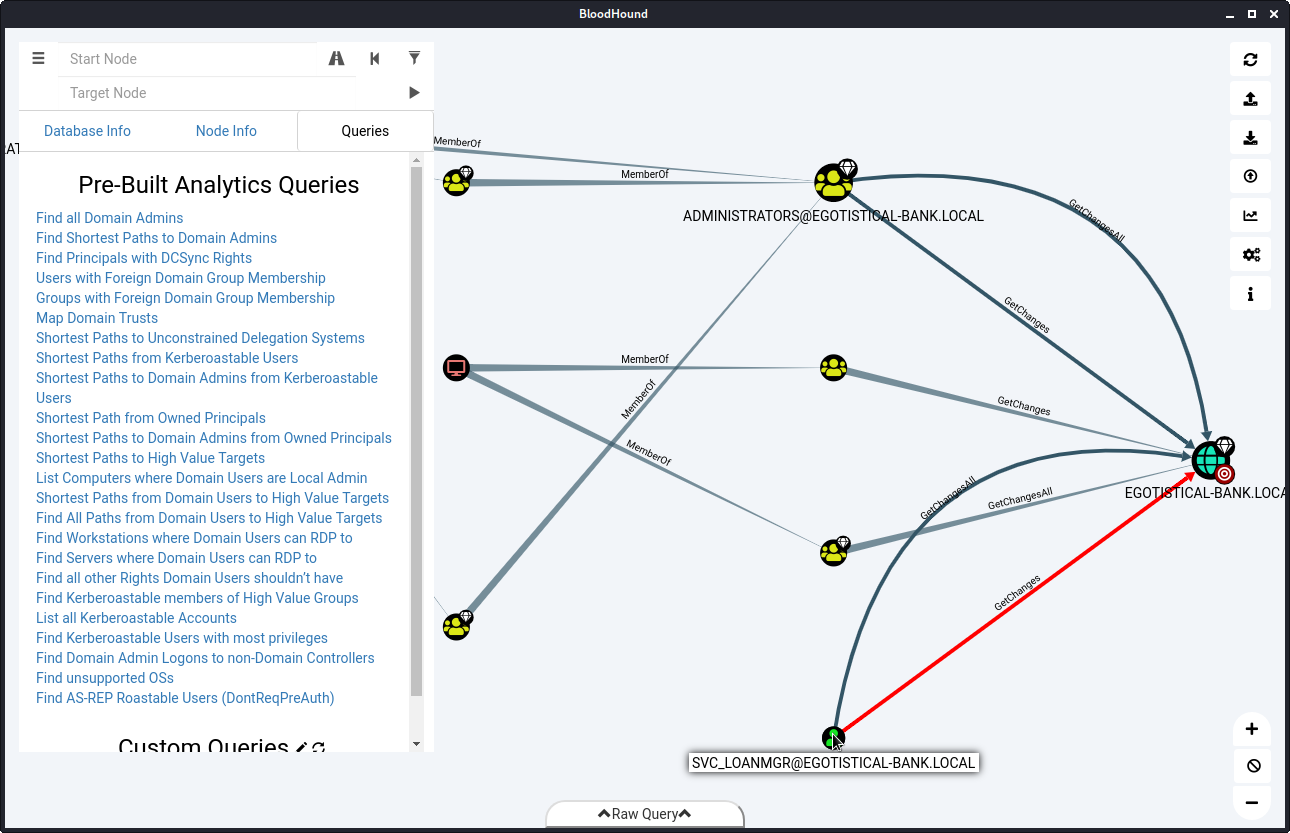Run List all Kerberoastable Accounts query
This screenshot has width=1290, height=833.
[136, 618]
